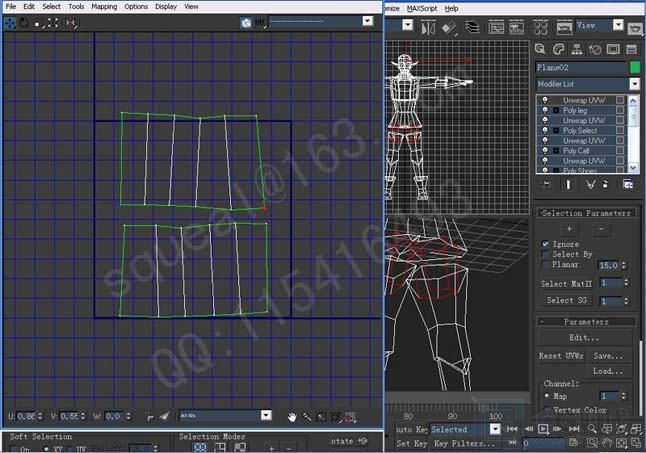Toggle the lightbulb on top Unwrap UVW modifier
Image resolution: width=646 pixels, height=453 pixels.
(545, 100)
